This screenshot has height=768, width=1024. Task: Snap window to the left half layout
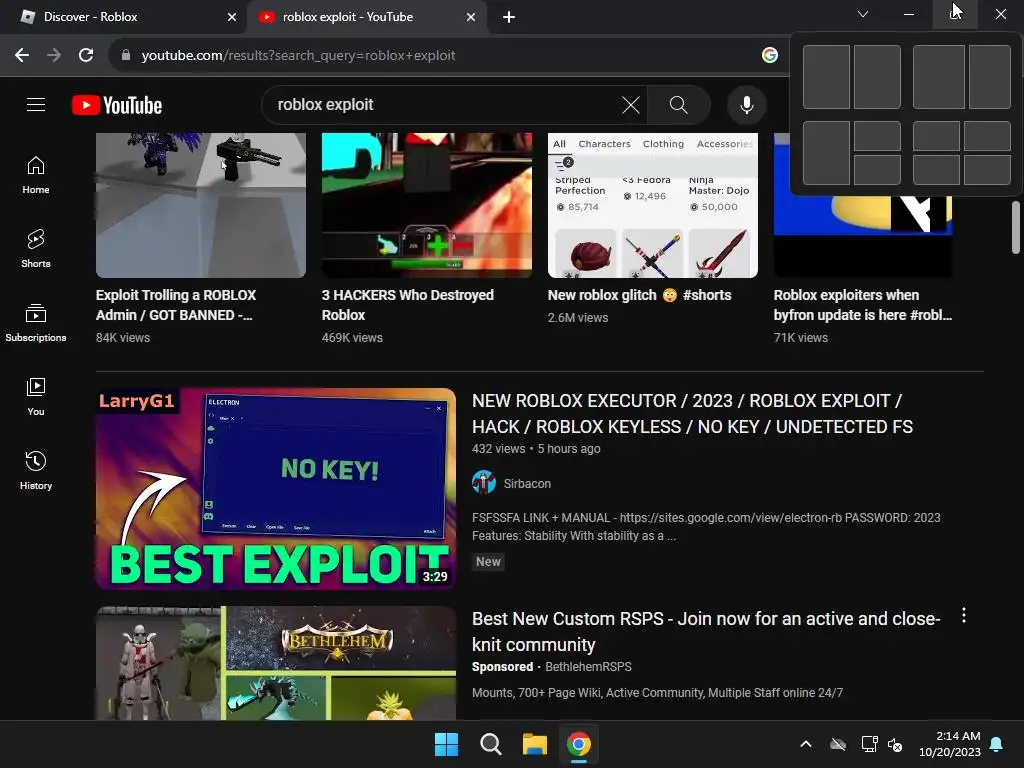click(826, 77)
